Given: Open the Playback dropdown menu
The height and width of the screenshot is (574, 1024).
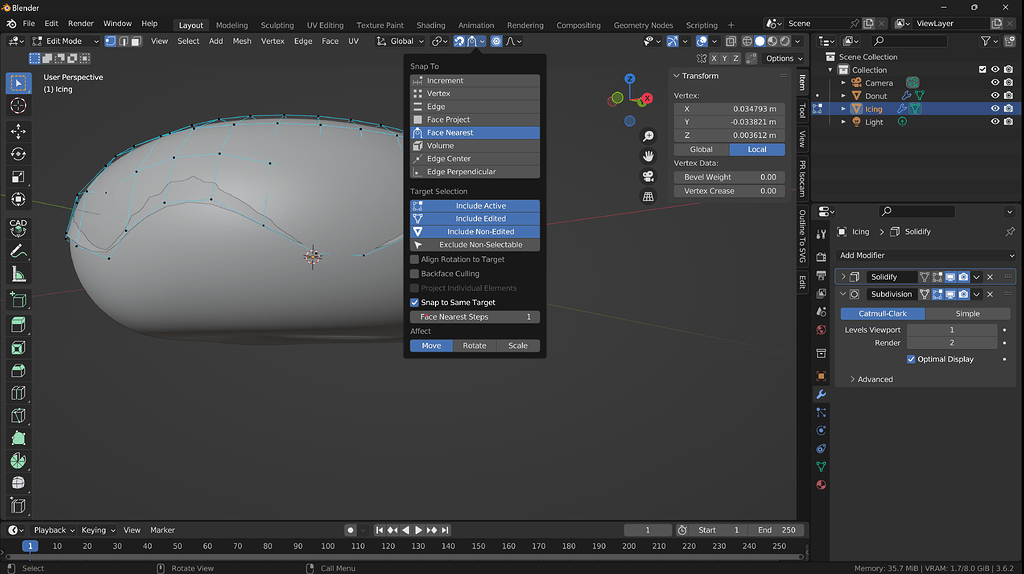Looking at the screenshot, I should coord(54,530).
